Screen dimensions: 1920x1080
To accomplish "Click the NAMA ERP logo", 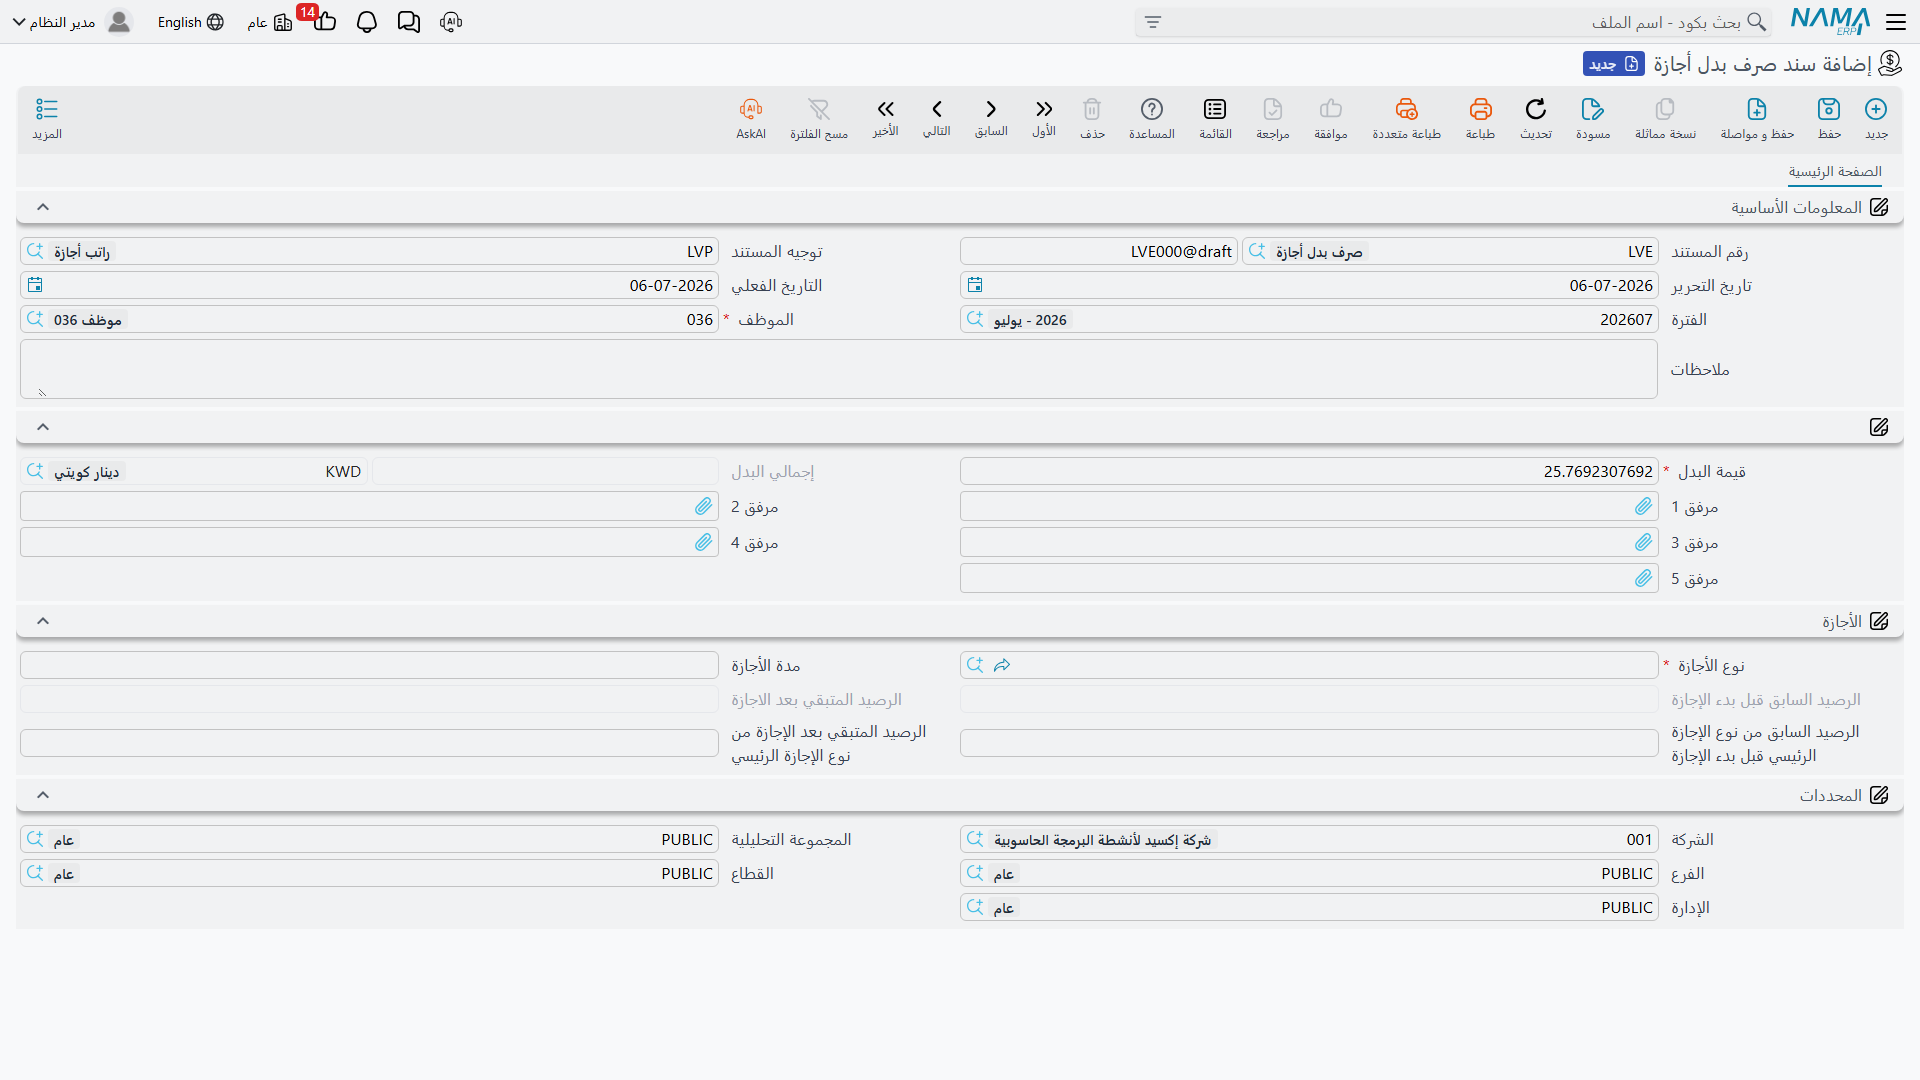I will 1830,21.
